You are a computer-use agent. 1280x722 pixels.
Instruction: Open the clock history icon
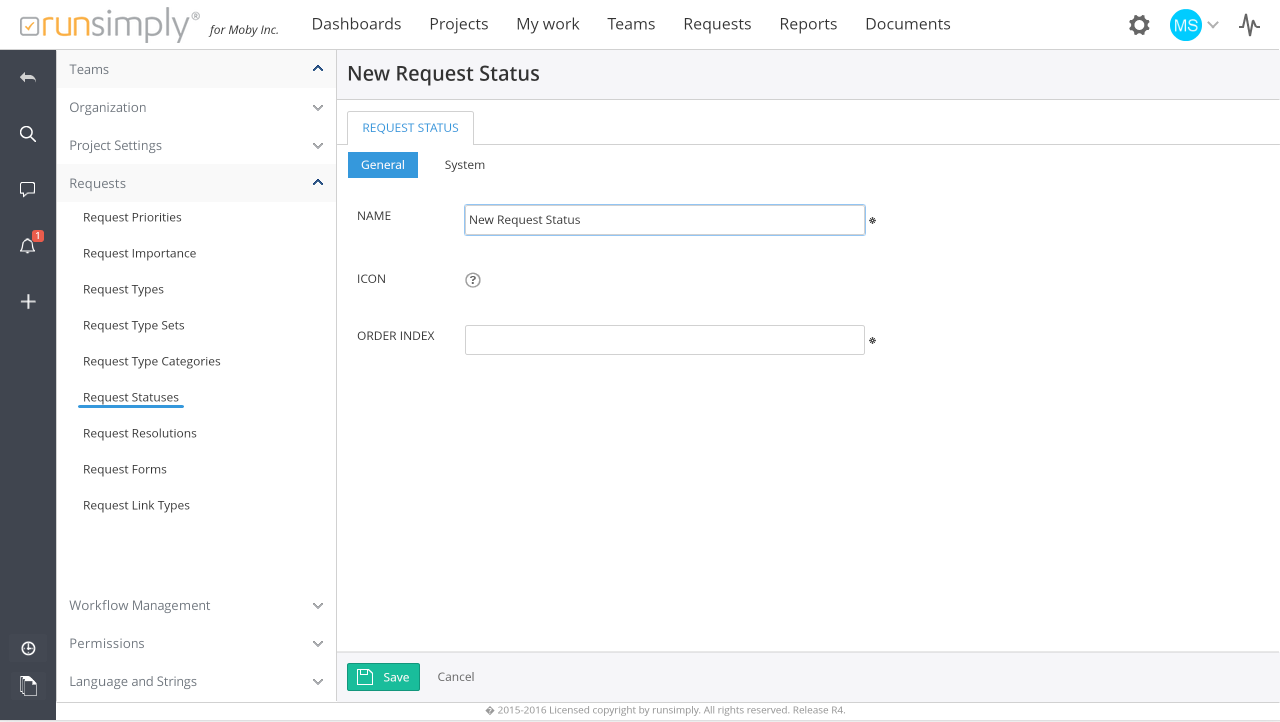pos(28,648)
